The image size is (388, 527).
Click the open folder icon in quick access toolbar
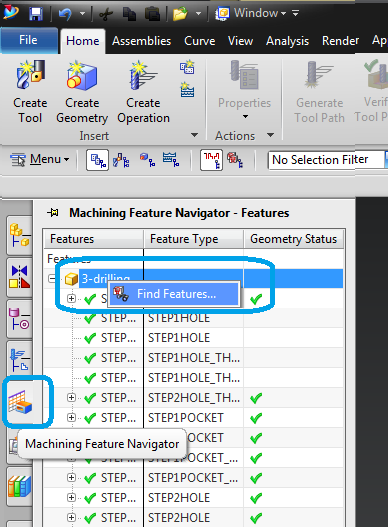click(x=180, y=14)
